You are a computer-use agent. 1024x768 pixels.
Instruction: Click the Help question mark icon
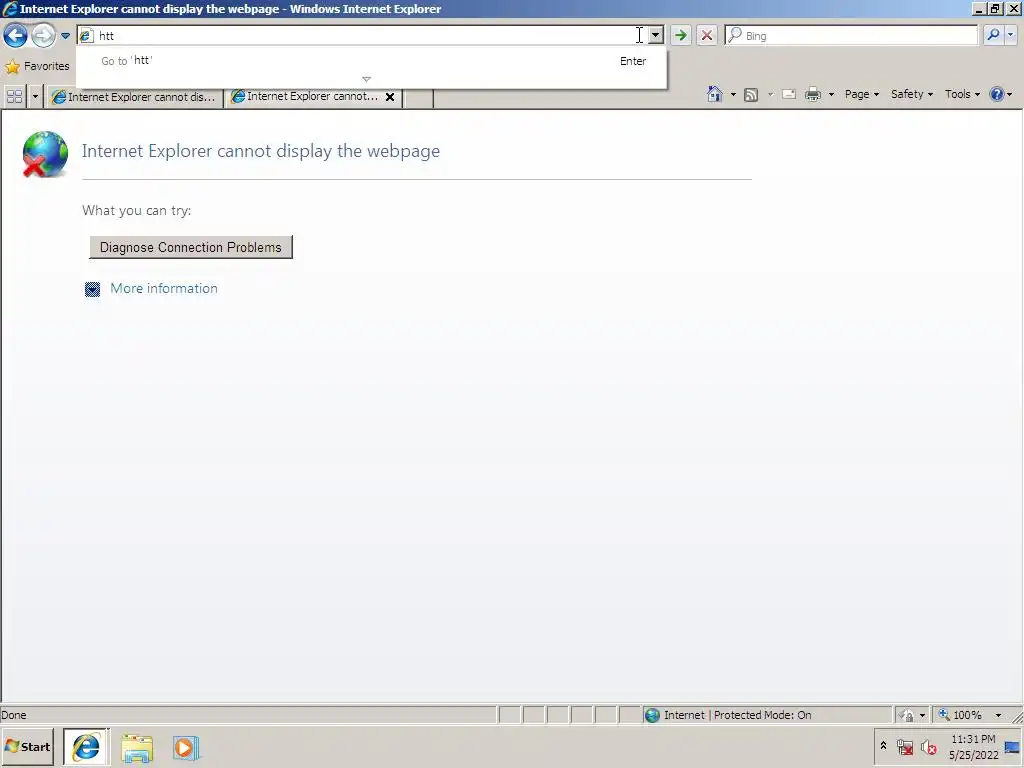coord(997,94)
